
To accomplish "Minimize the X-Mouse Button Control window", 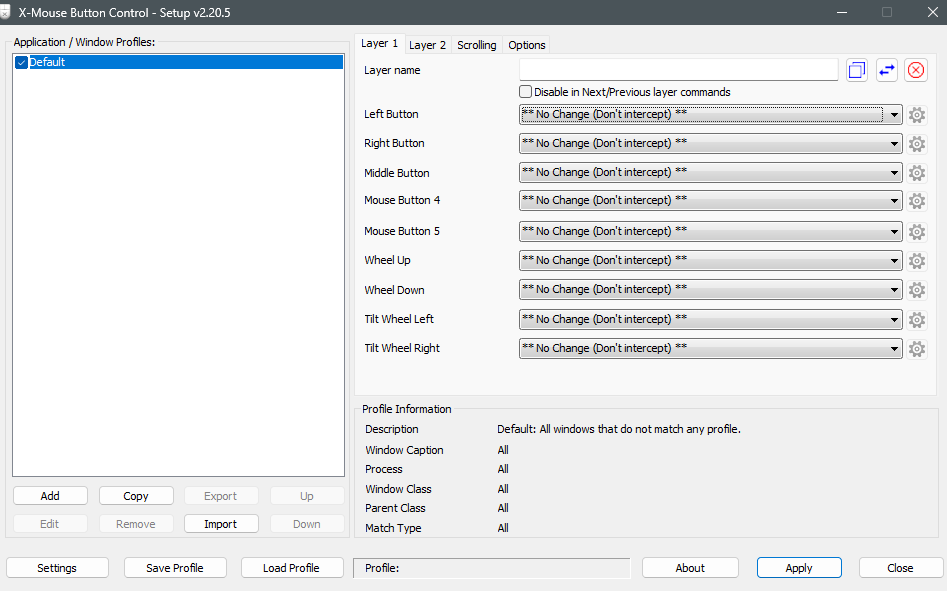I will coord(842,12).
